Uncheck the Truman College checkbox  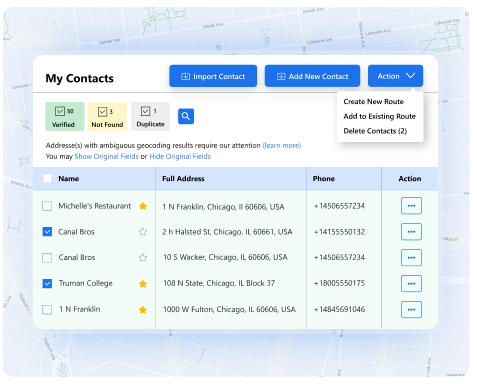click(x=47, y=284)
